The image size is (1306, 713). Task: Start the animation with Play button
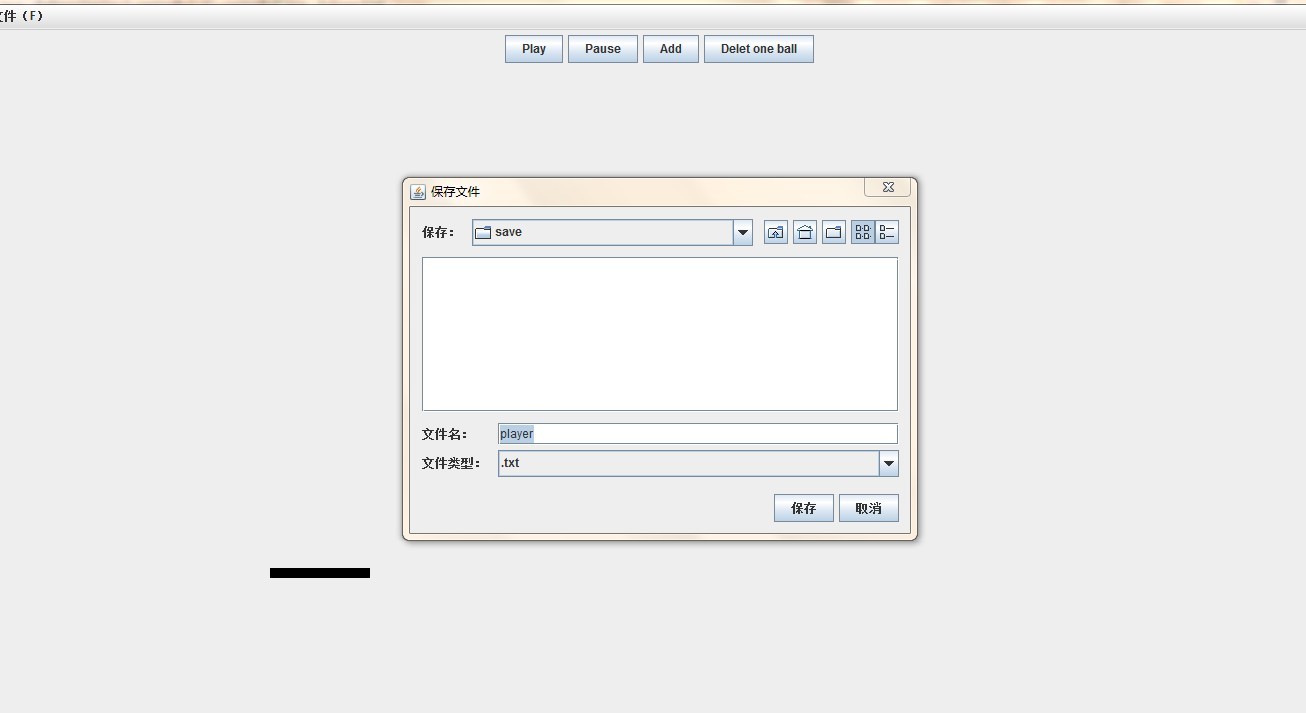tap(534, 49)
